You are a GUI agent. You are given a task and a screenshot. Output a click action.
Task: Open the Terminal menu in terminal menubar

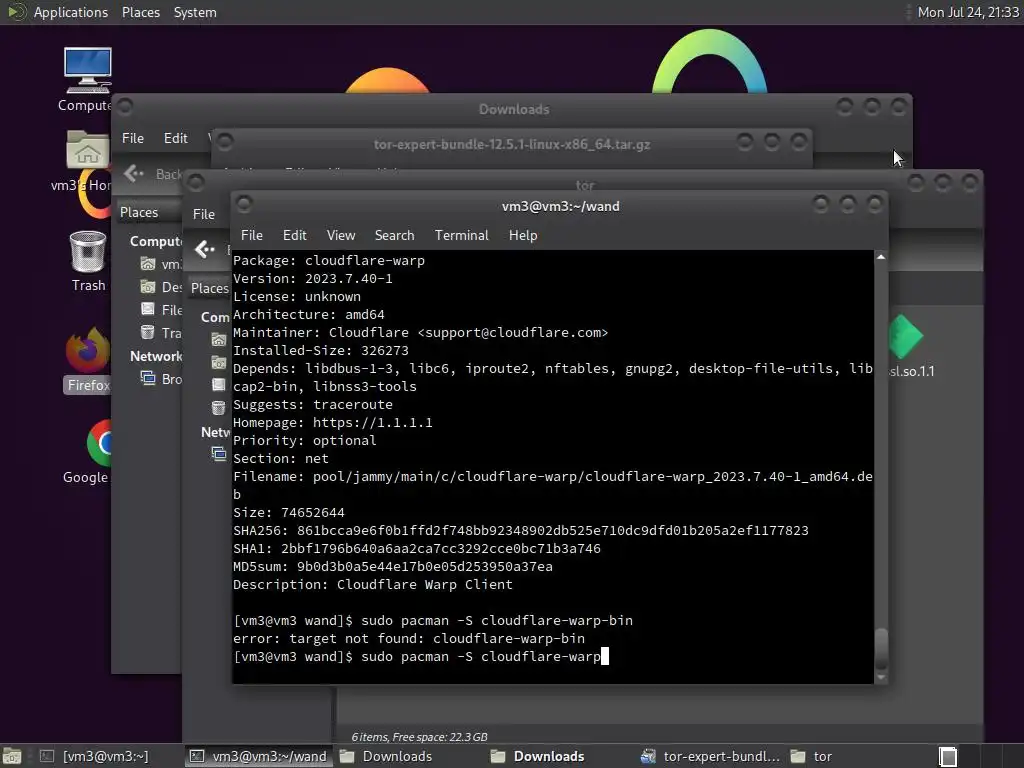(x=462, y=235)
